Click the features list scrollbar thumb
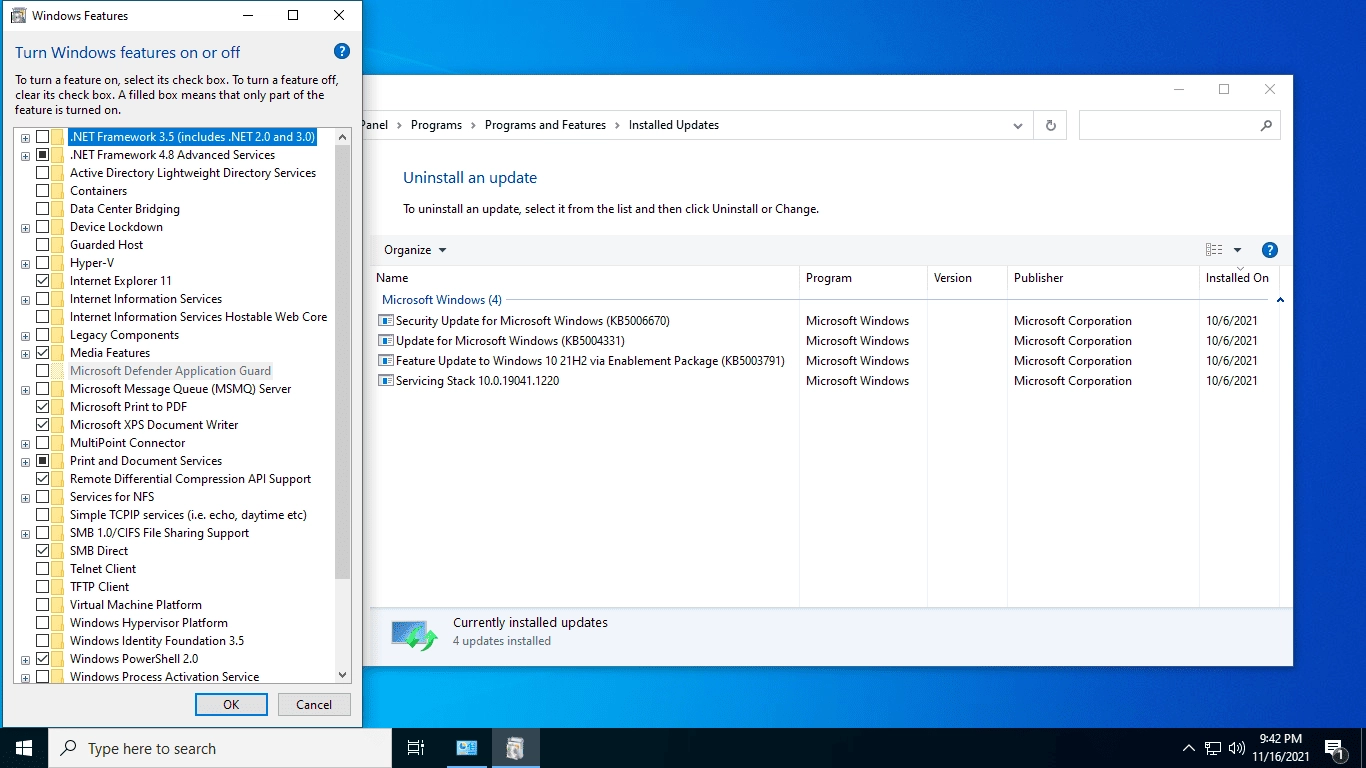The image size is (1366, 768). 343,362
